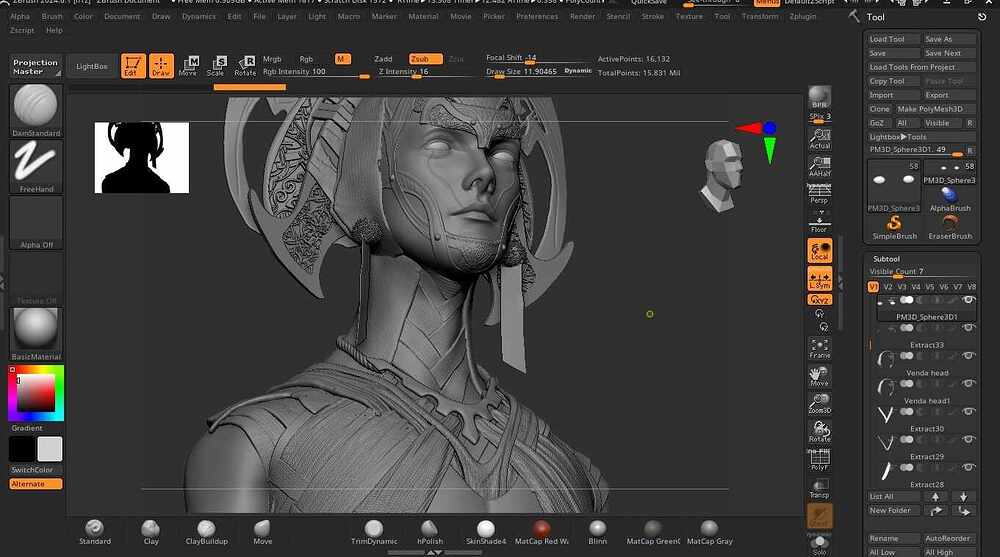Toggle the L.Sym button
The height and width of the screenshot is (557, 1000).
[820, 279]
